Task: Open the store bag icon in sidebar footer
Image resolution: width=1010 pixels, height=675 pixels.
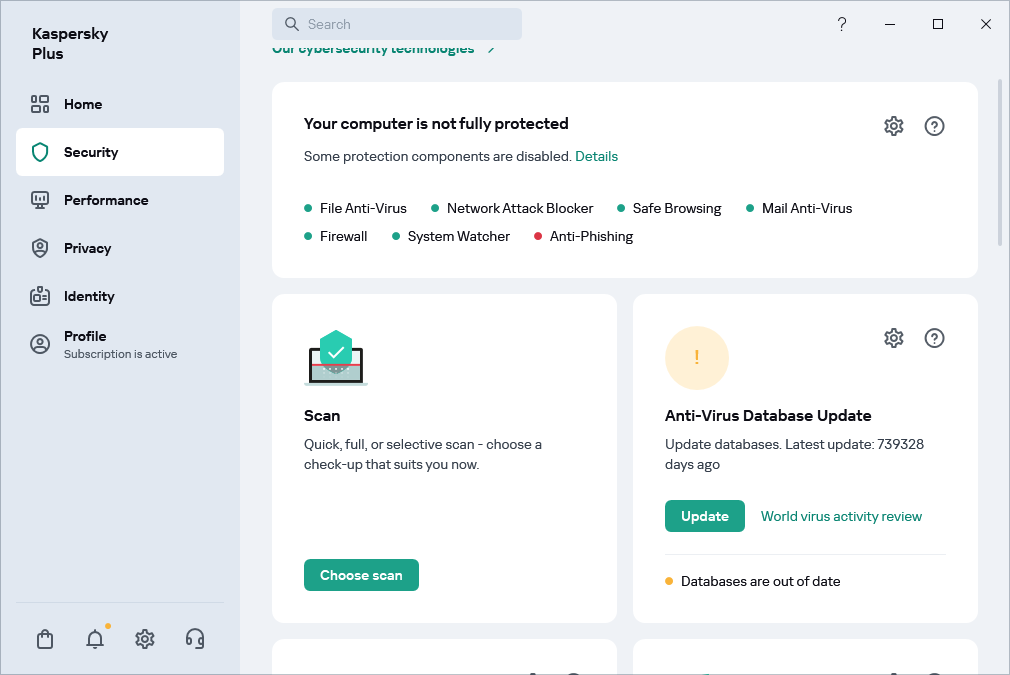Action: [x=45, y=639]
